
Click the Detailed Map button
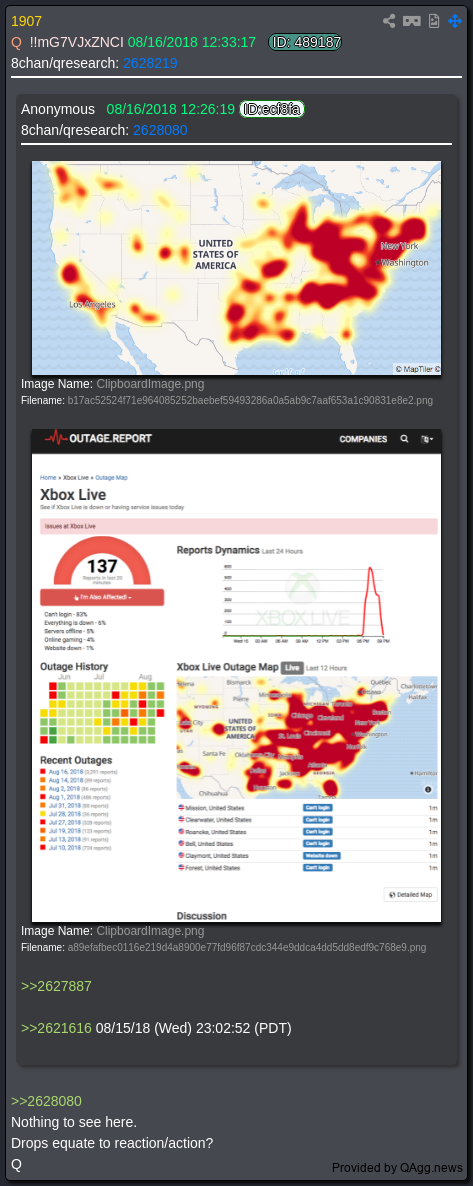click(x=411, y=894)
